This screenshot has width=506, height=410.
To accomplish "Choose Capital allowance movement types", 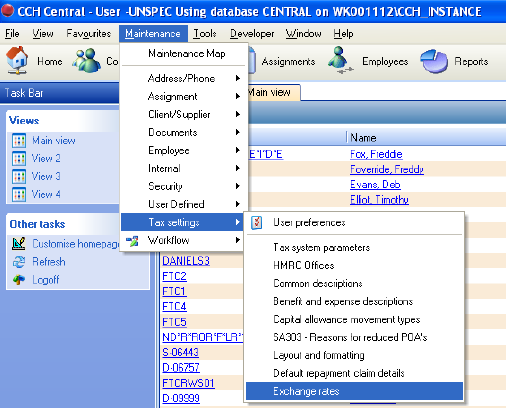I will pos(354,319).
